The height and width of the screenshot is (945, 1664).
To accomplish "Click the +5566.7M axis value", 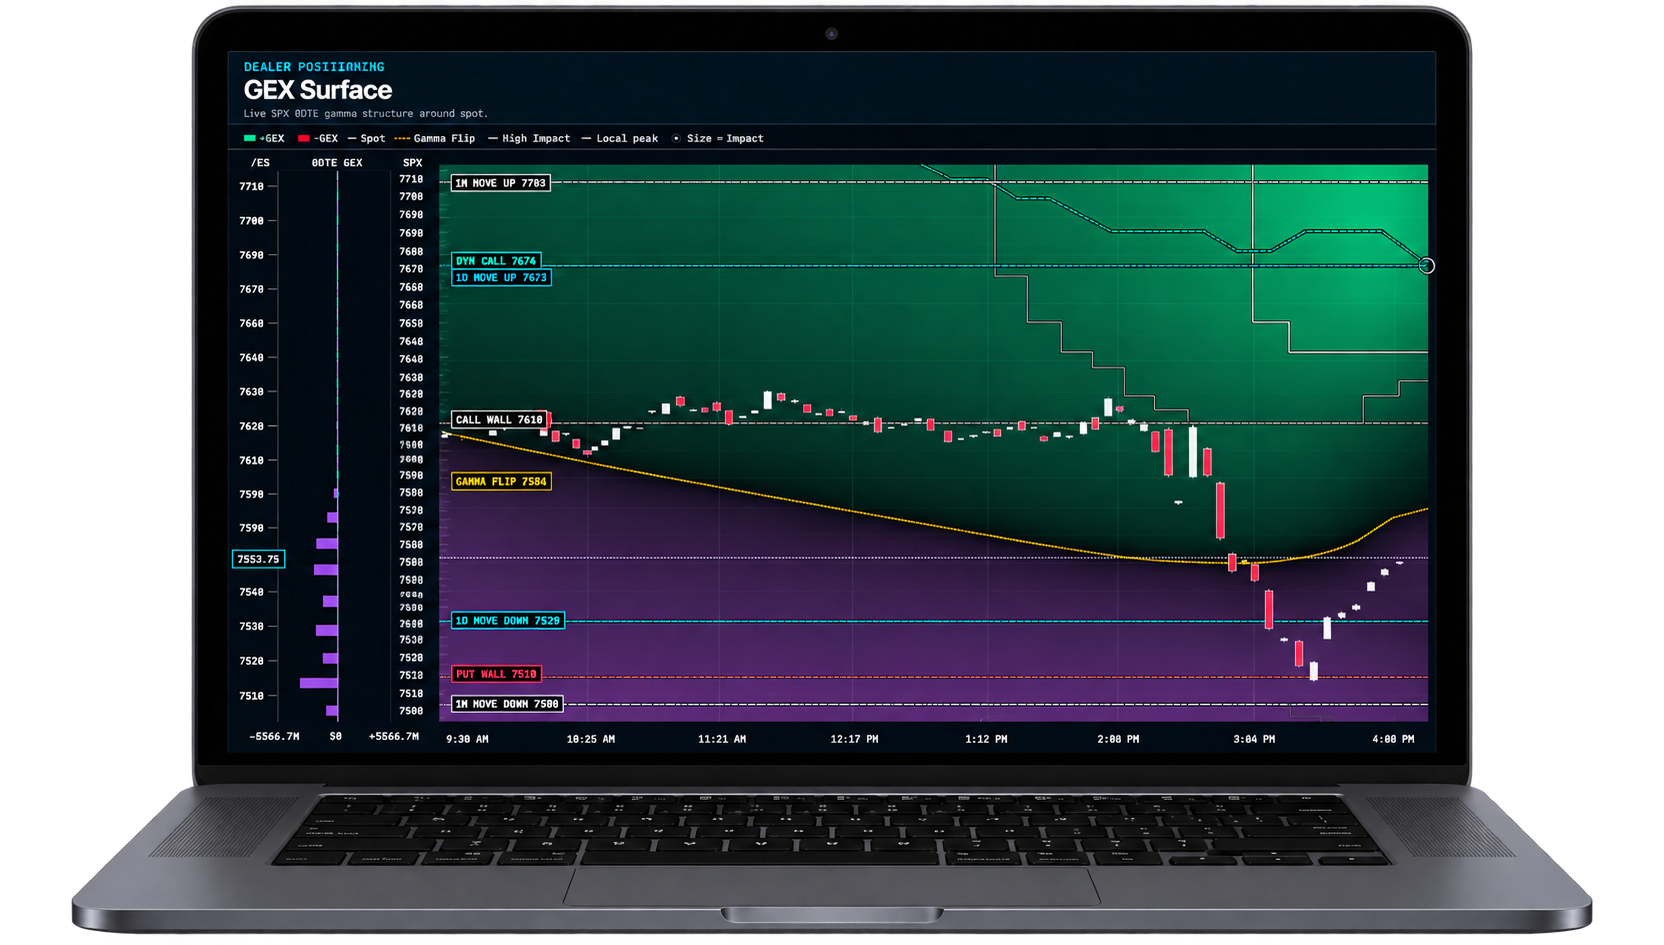I will 394,736.
